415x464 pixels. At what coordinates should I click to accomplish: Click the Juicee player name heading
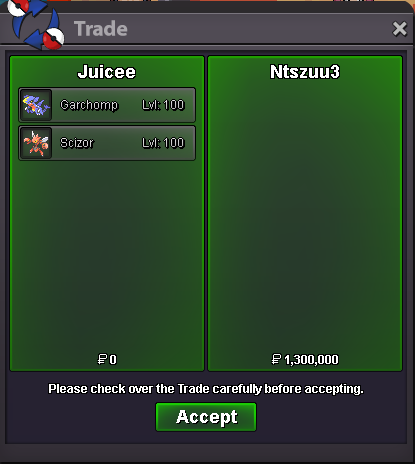coord(107,72)
